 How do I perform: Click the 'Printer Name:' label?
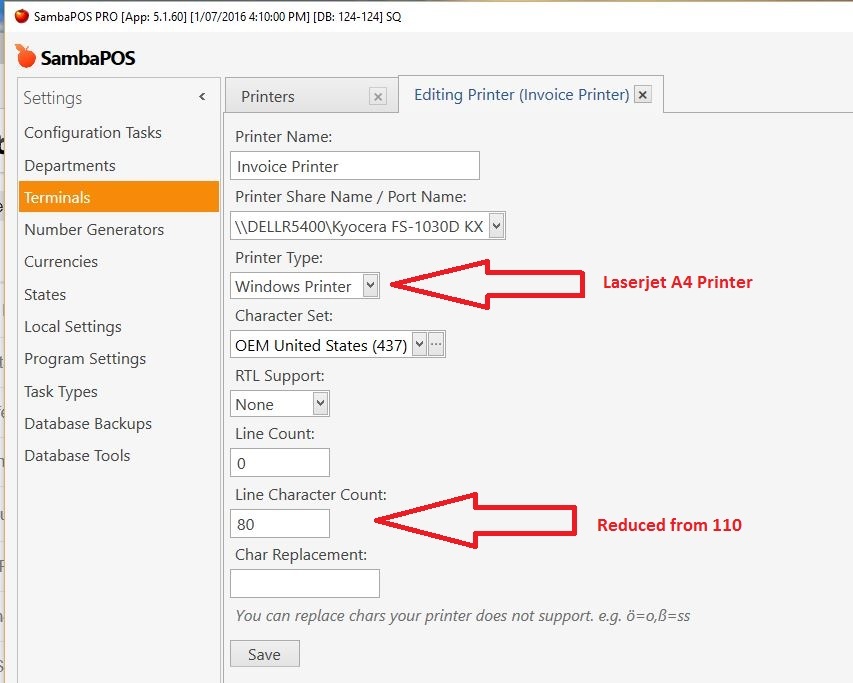click(283, 136)
